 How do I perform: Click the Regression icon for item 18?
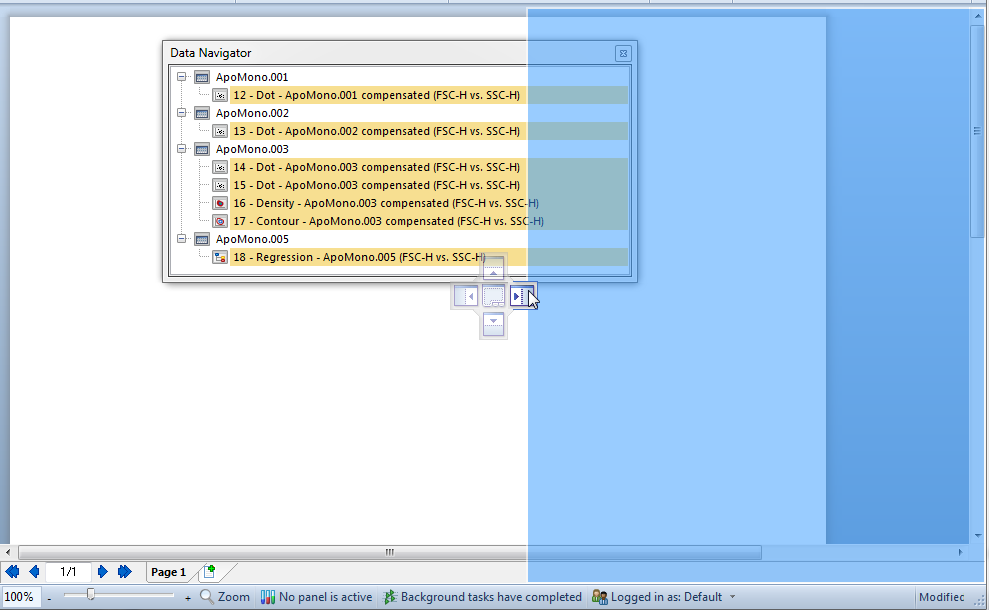pos(220,257)
